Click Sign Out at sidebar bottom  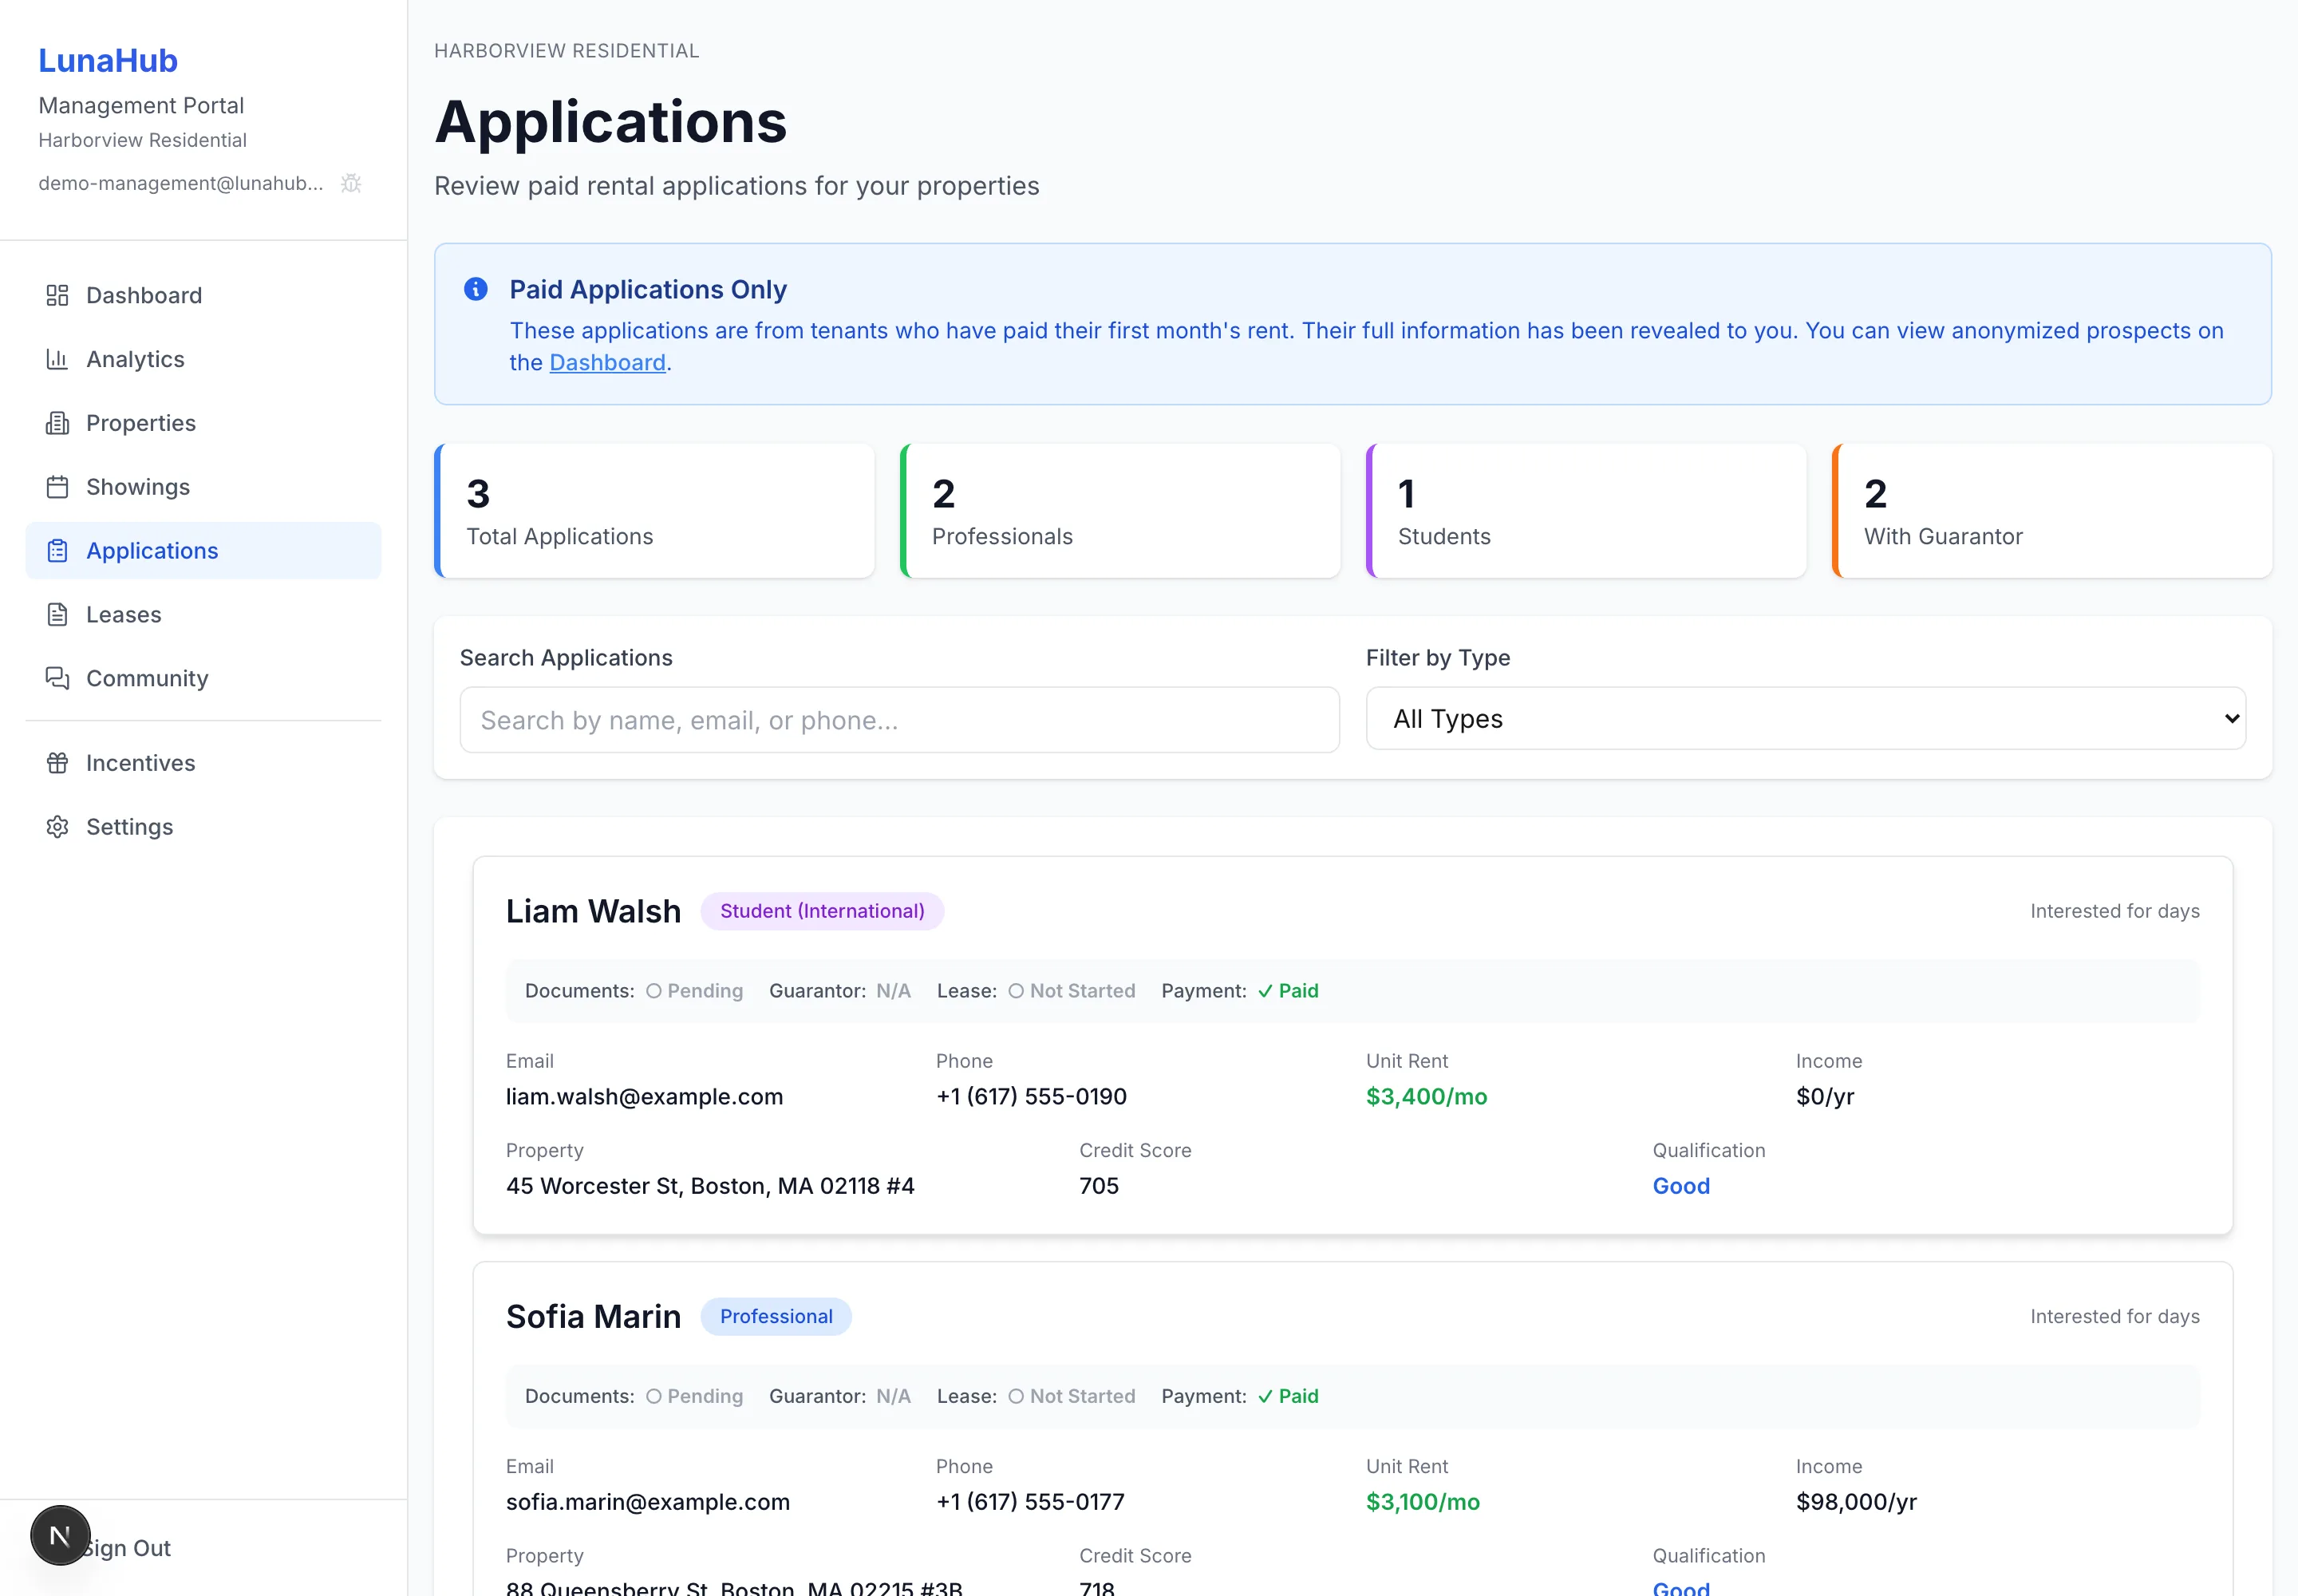(128, 1548)
